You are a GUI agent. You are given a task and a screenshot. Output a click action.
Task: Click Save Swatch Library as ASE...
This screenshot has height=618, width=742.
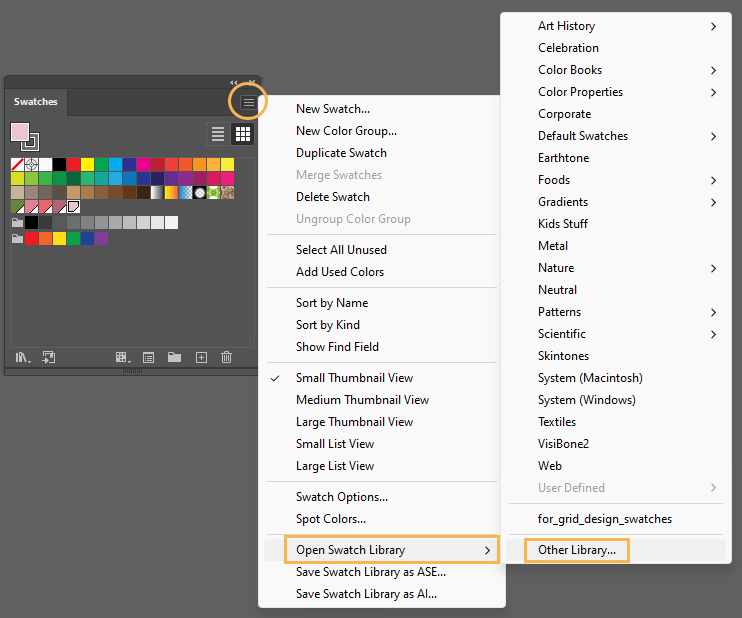coord(371,572)
